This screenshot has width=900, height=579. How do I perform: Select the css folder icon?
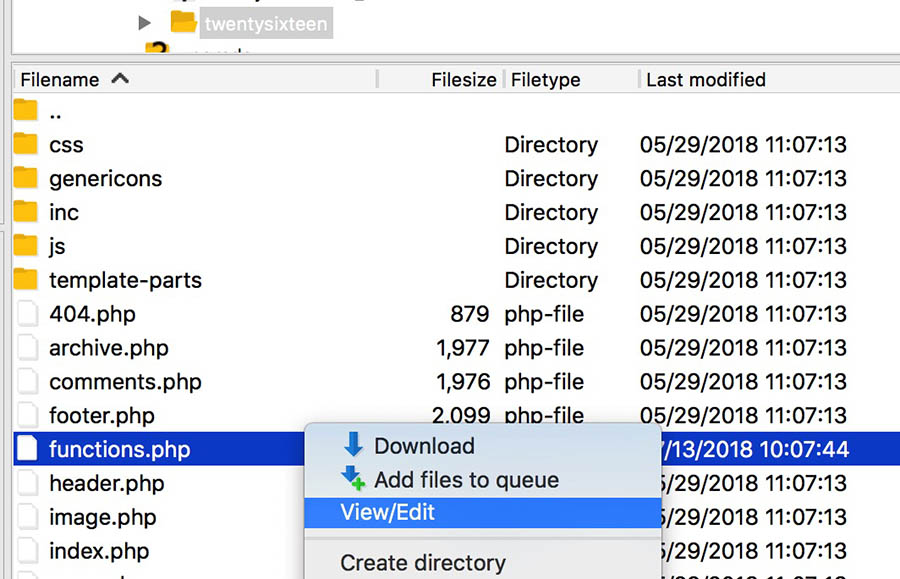[x=26, y=145]
